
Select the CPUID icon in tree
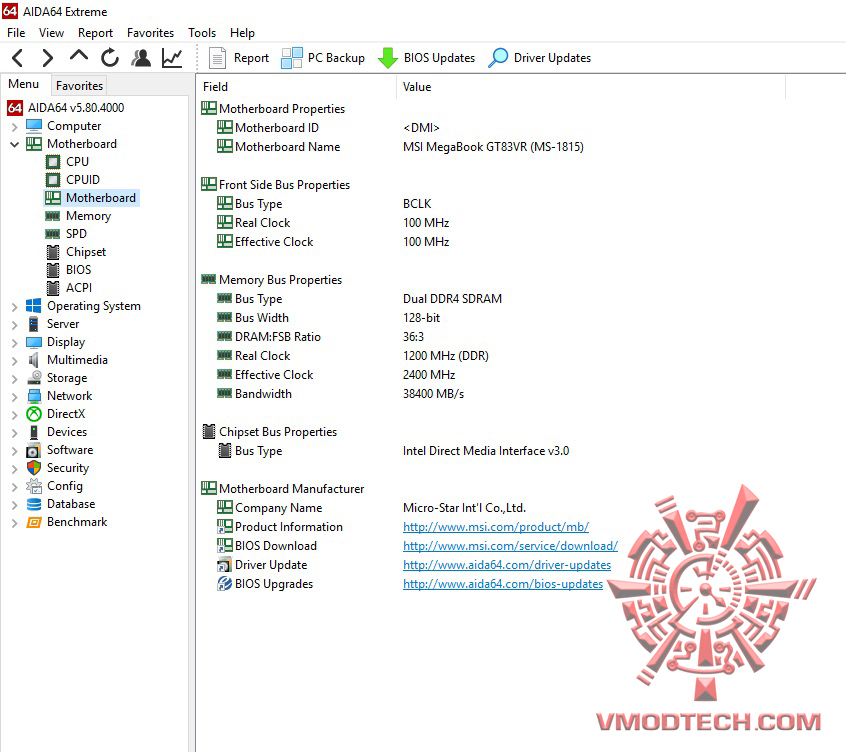coord(53,180)
